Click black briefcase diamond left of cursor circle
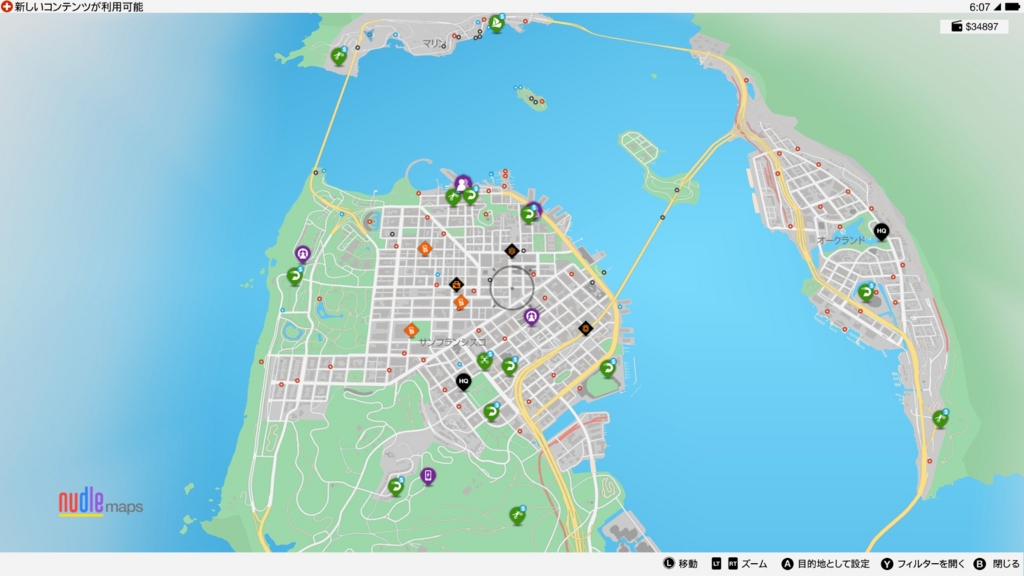This screenshot has width=1024, height=576. (456, 285)
